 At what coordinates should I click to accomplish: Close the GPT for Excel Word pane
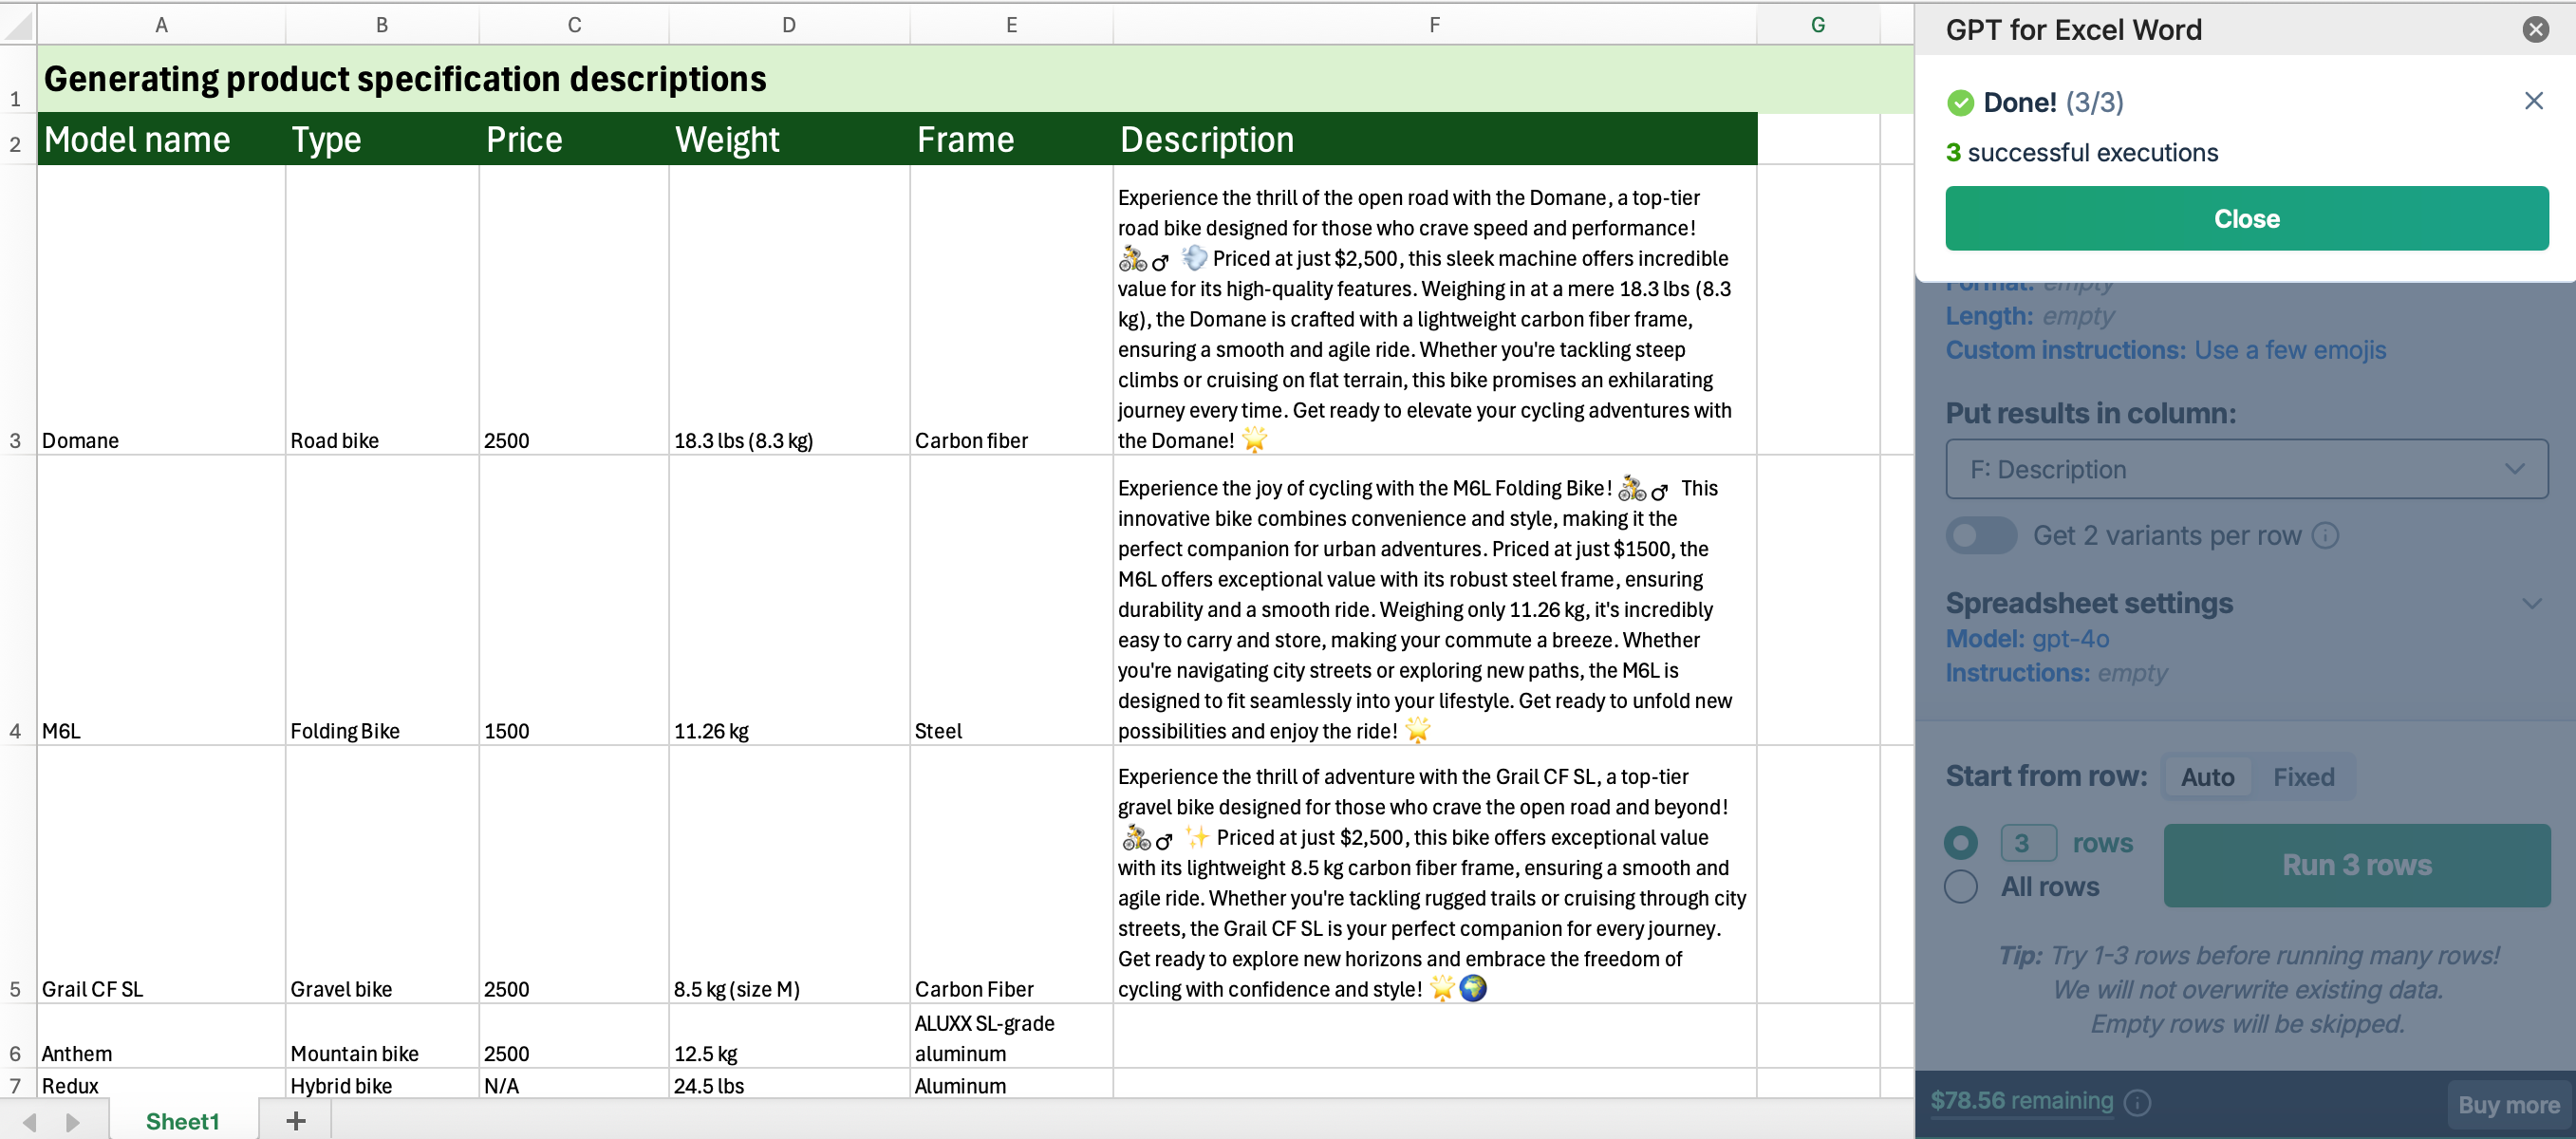click(2535, 29)
